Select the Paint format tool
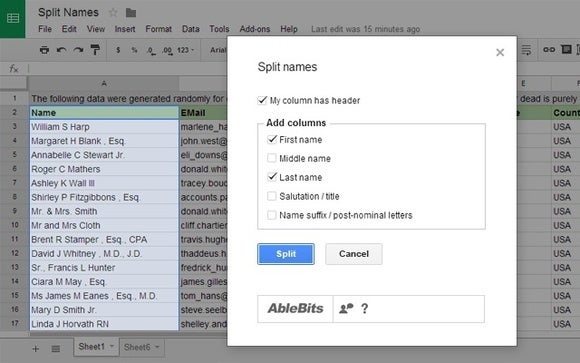The height and width of the screenshot is (363, 580). [x=95, y=50]
